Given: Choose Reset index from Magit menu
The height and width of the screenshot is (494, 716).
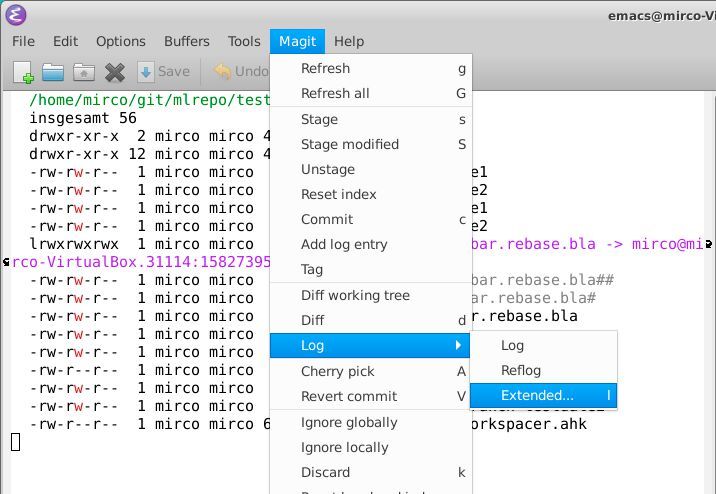Looking at the screenshot, I should click(x=371, y=194).
